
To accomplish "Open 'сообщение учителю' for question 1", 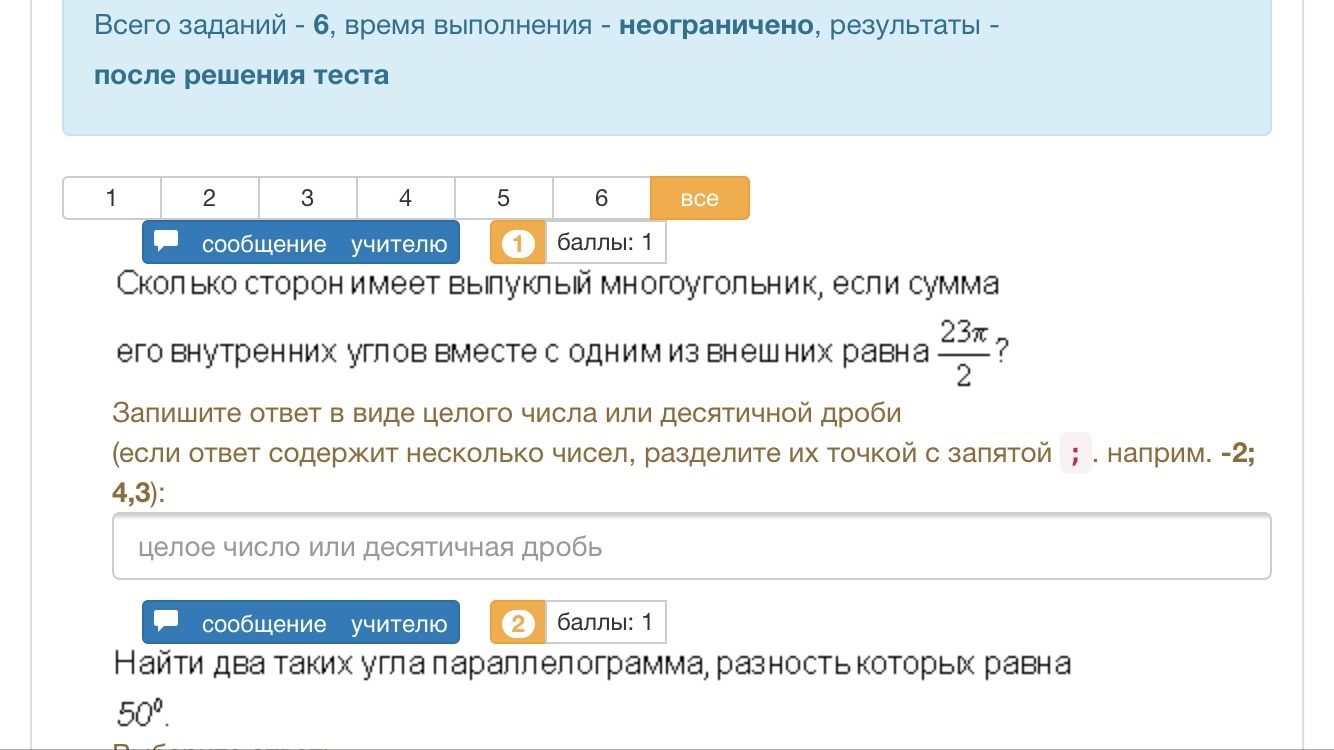I will (301, 243).
